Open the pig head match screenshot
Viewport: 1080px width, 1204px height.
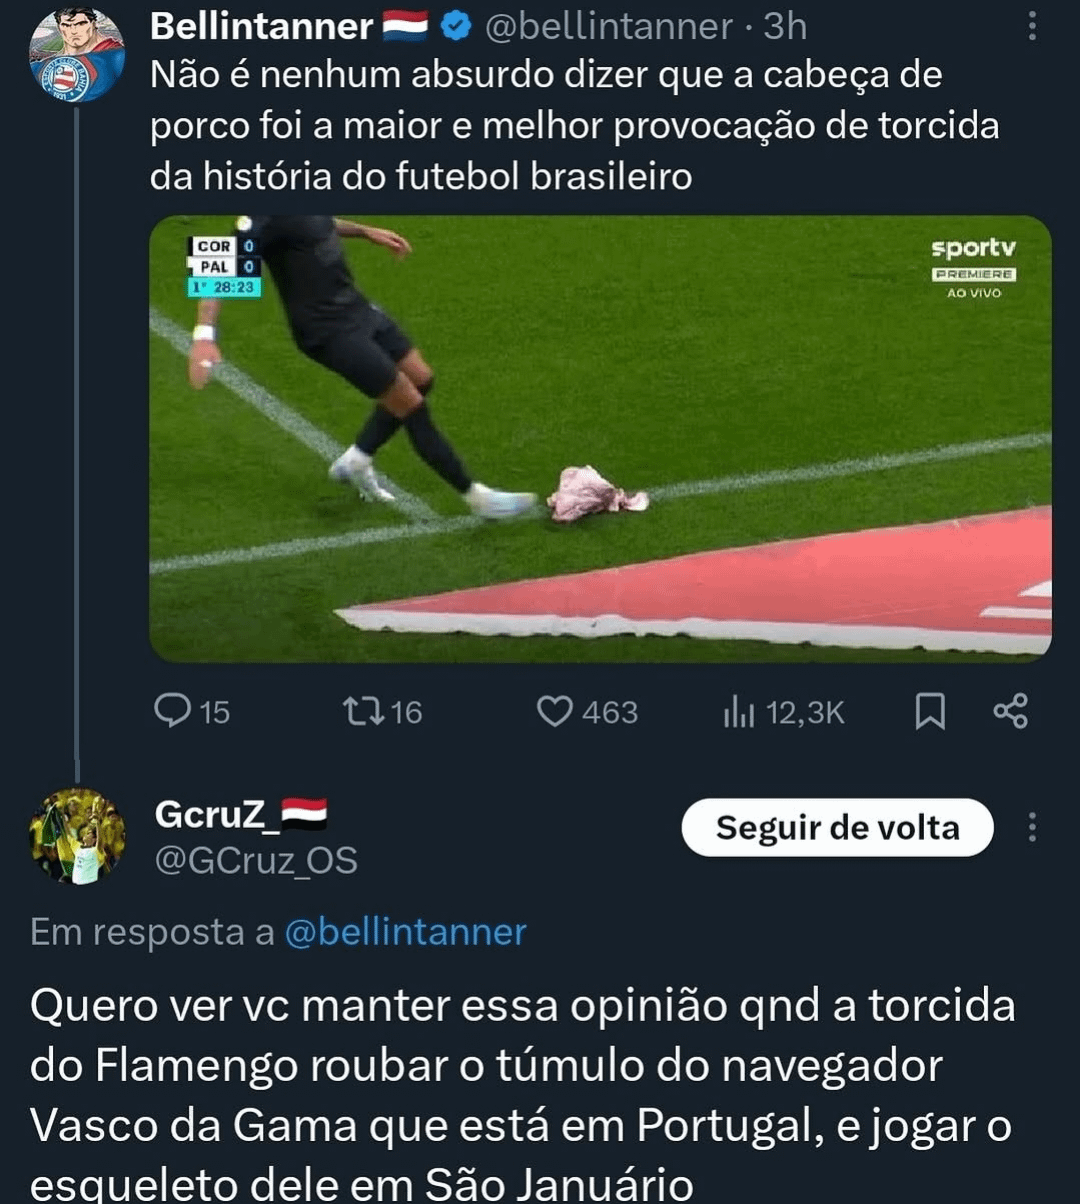point(600,438)
